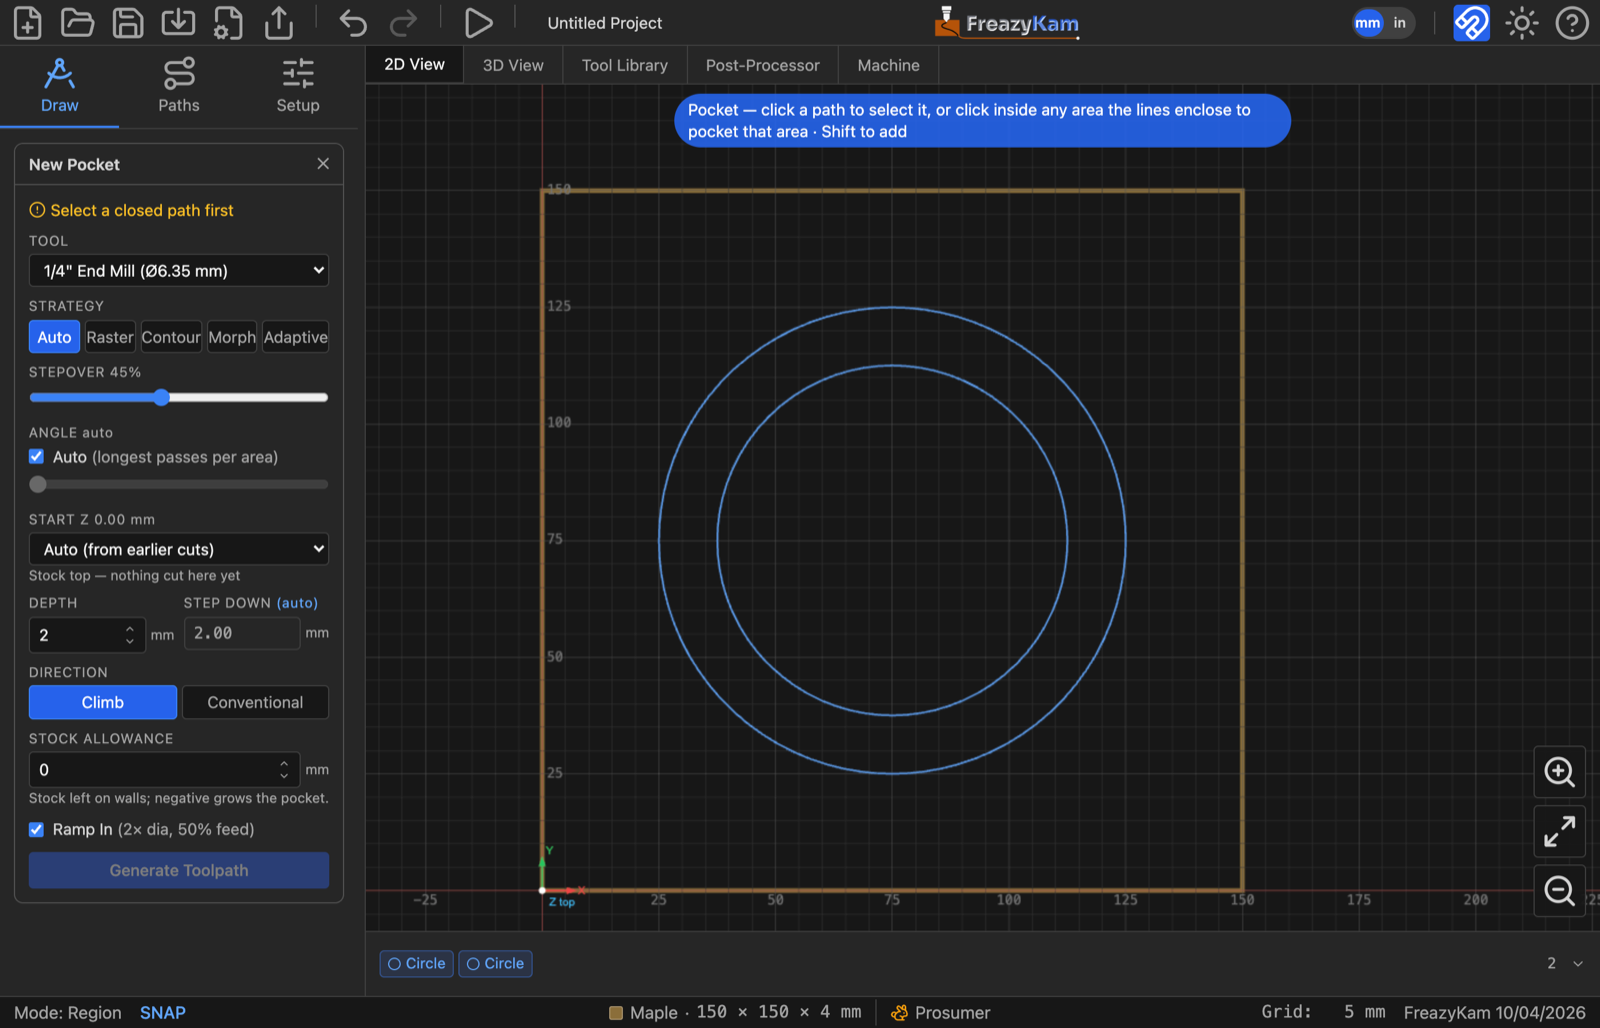Image resolution: width=1600 pixels, height=1028 pixels.
Task: Click Grid 5 mm status entry
Action: coord(1323,1012)
